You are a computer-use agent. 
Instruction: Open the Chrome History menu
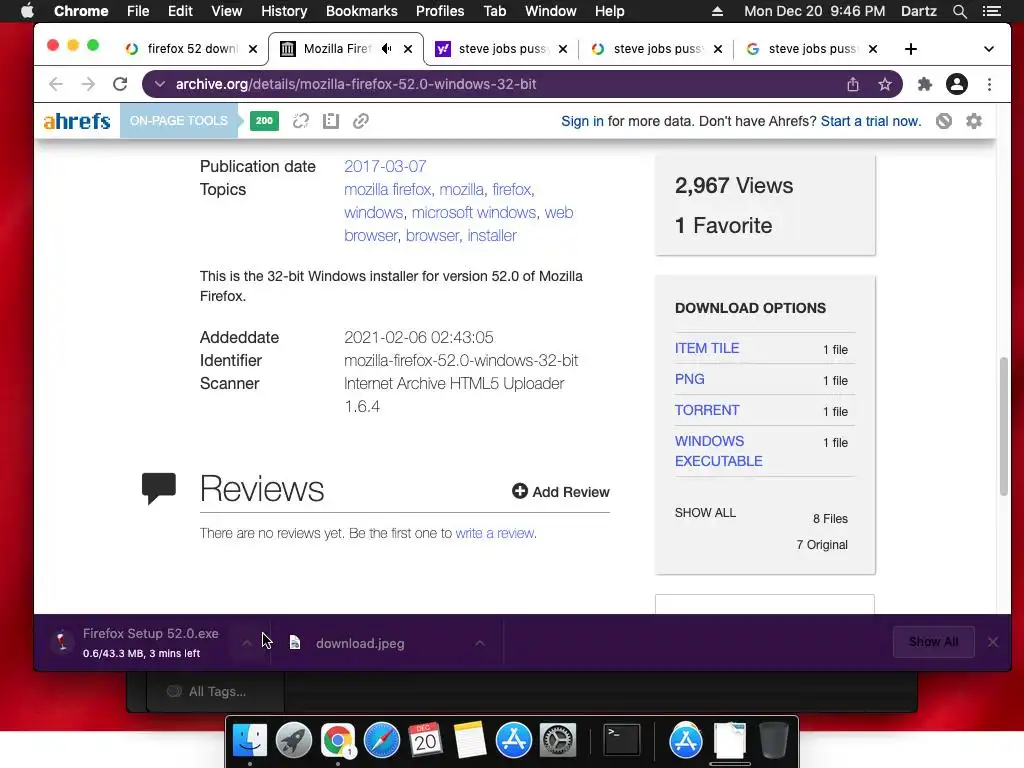tap(284, 11)
